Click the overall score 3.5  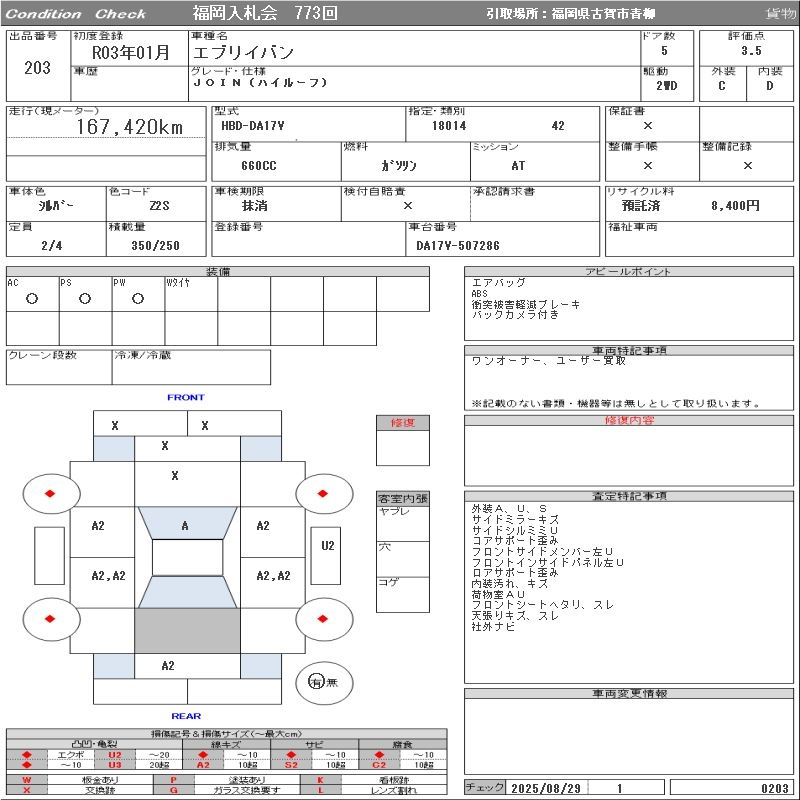[x=751, y=51]
